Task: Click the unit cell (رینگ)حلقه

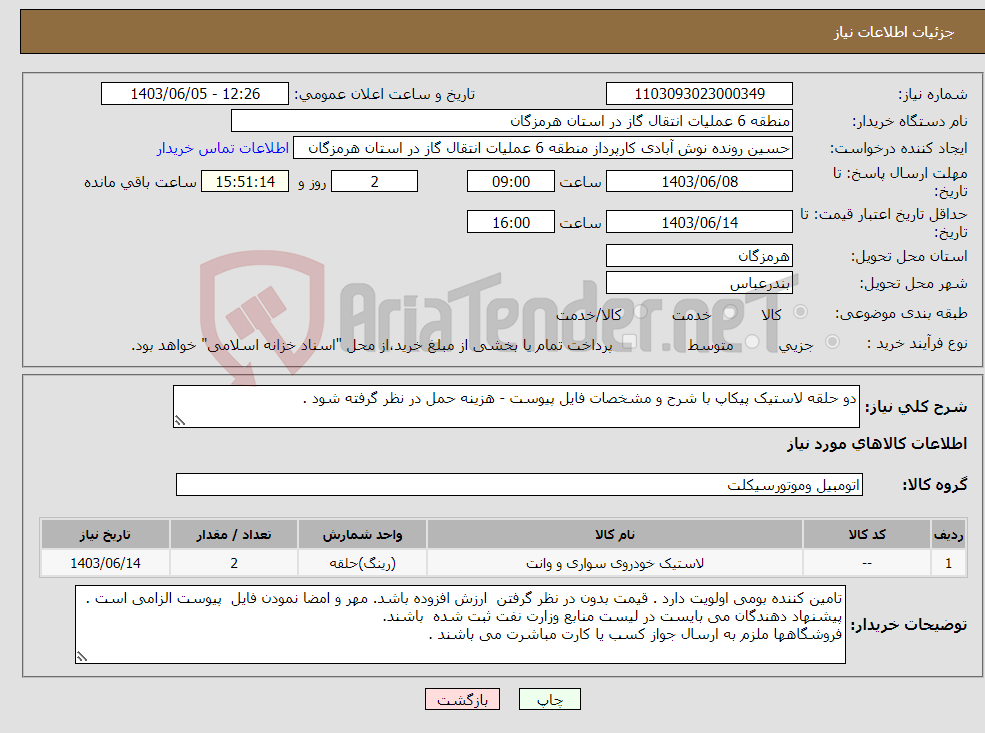Action: point(362,563)
